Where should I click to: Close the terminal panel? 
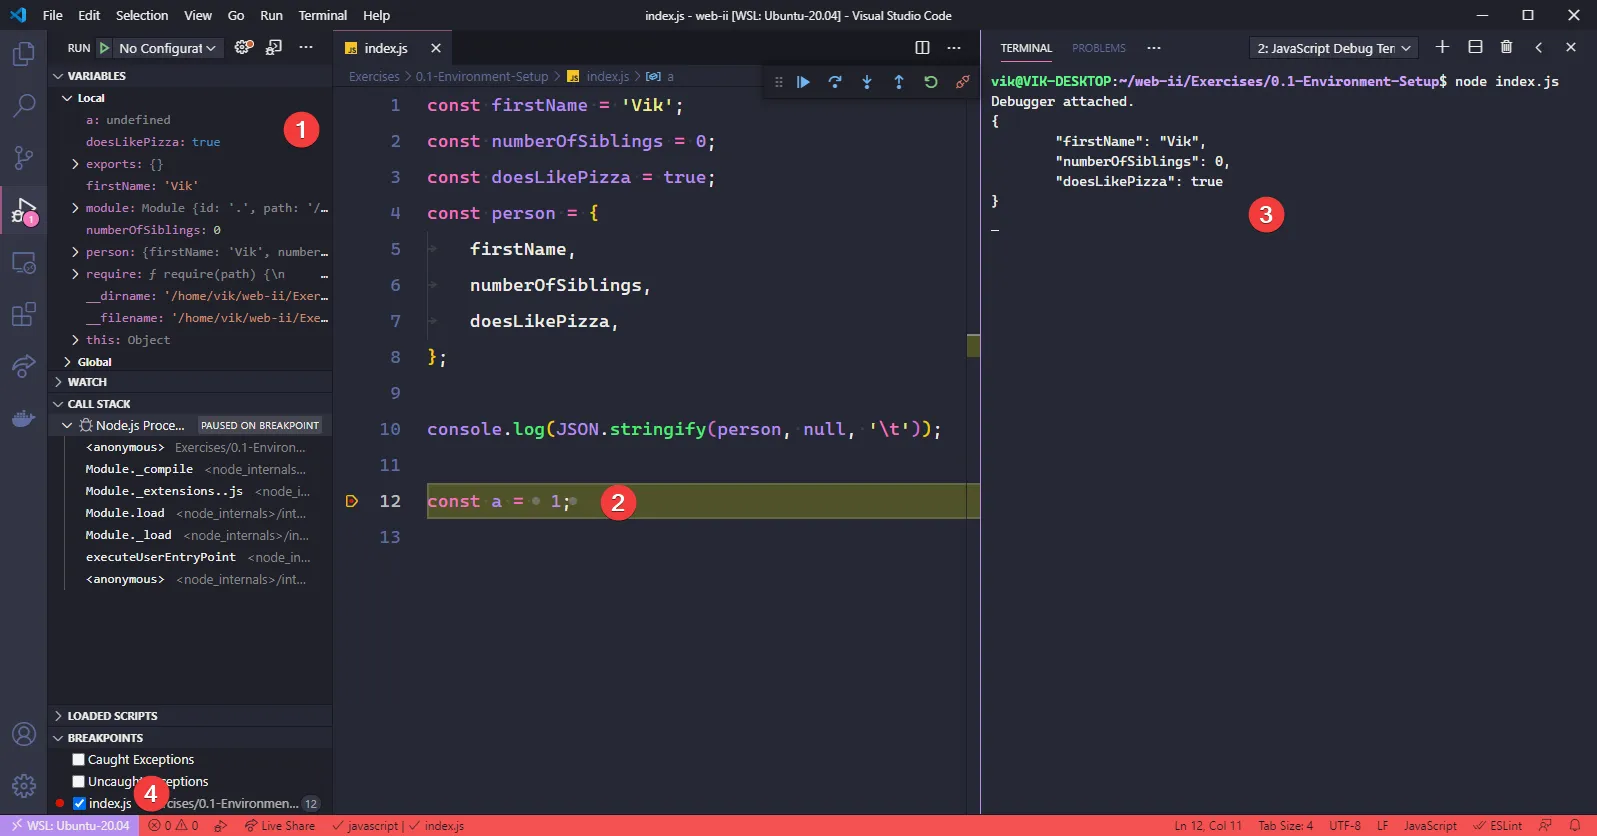pyautogui.click(x=1571, y=47)
